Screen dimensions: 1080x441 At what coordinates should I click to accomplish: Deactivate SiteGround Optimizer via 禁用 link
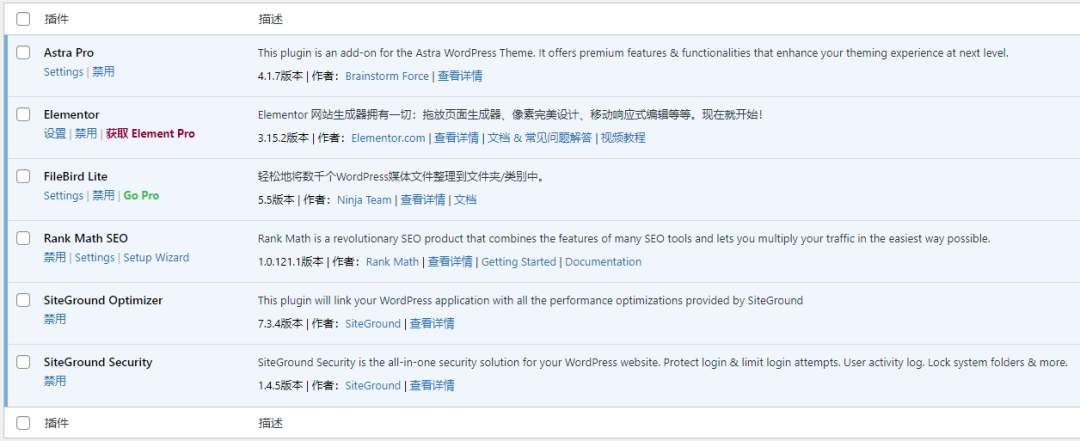[x=55, y=320]
